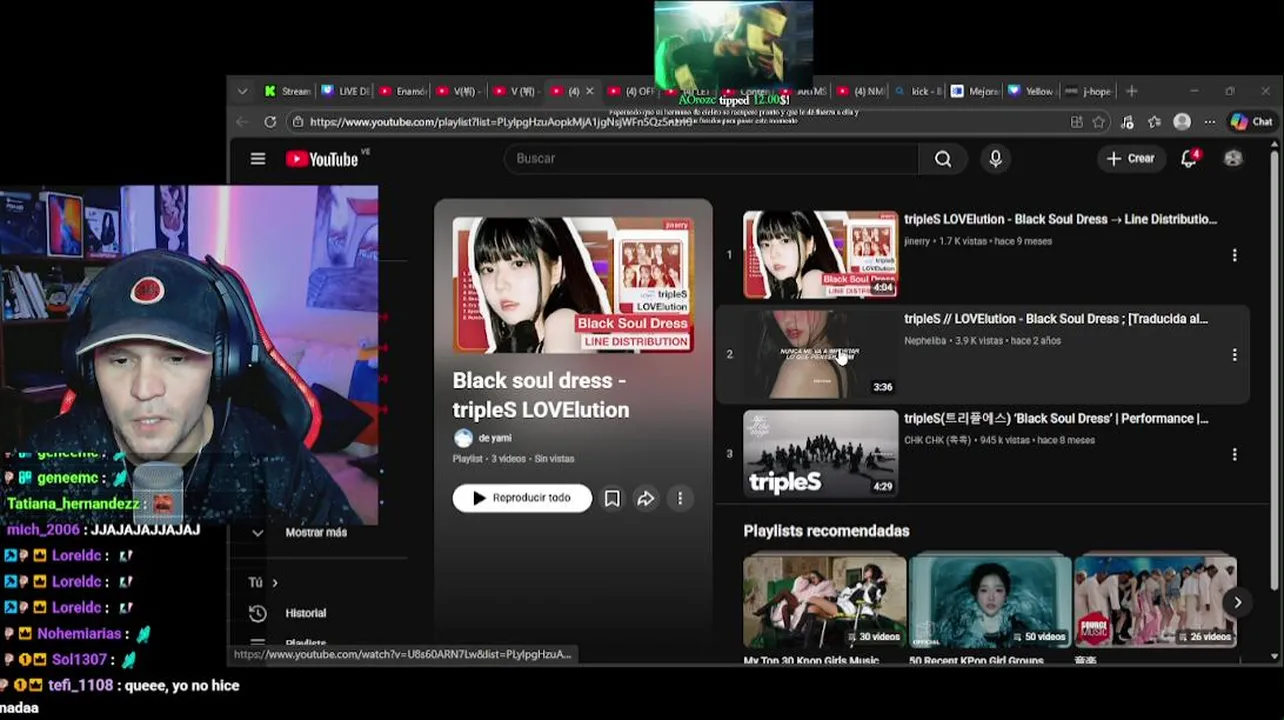The image size is (1284, 720).
Task: Click the Sol1307 chat username
Action: tap(78, 660)
